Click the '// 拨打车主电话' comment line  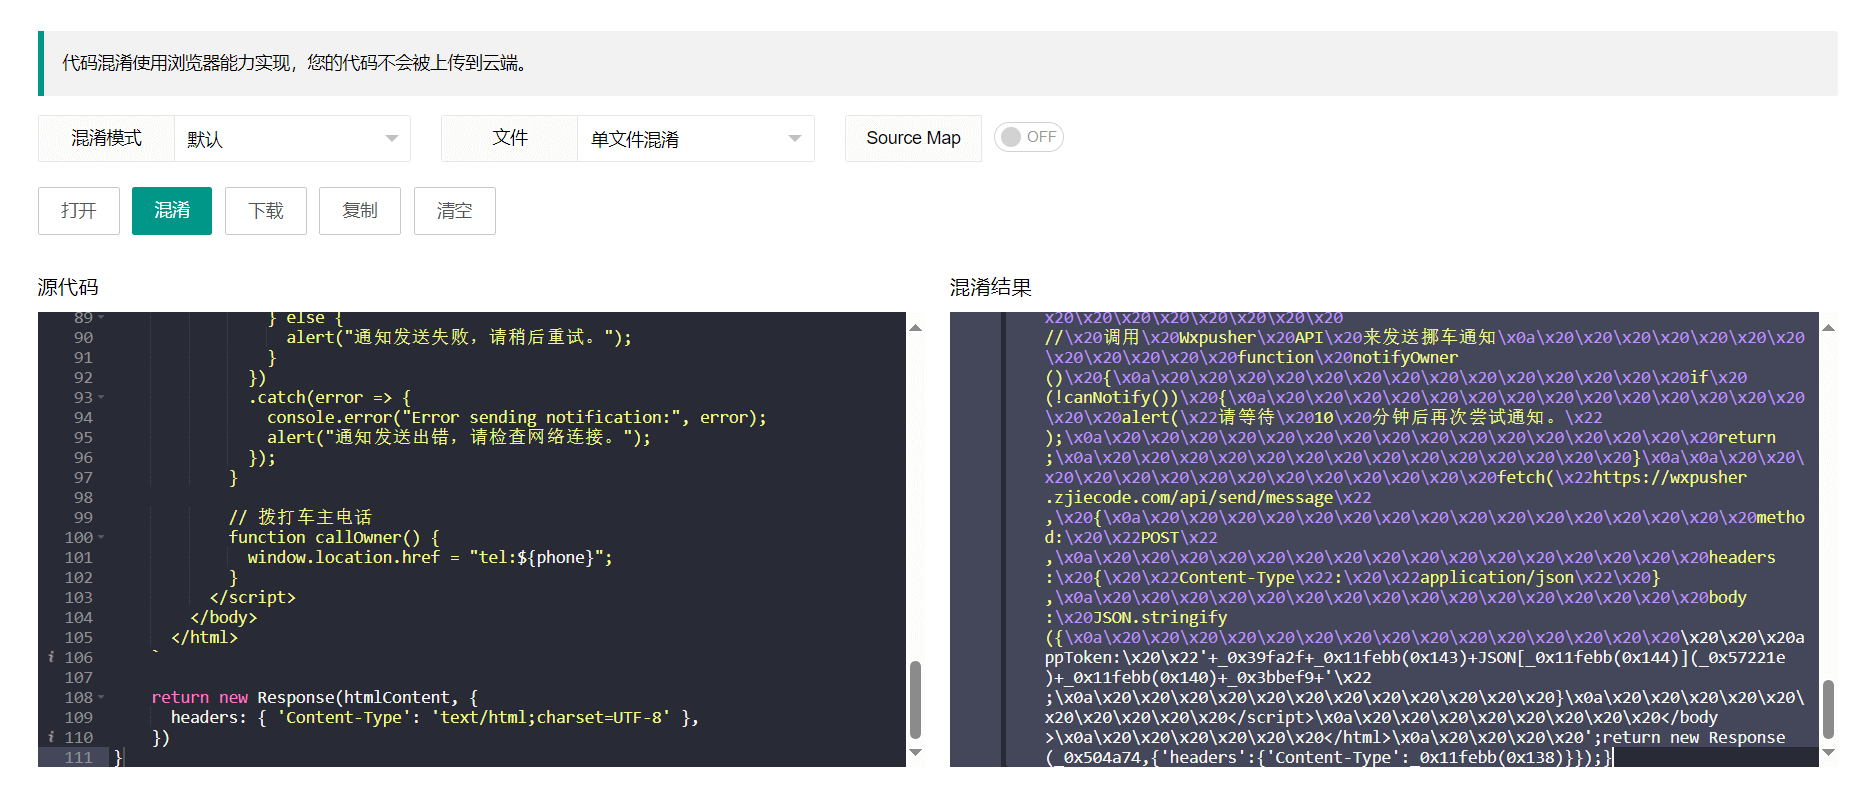coord(300,518)
